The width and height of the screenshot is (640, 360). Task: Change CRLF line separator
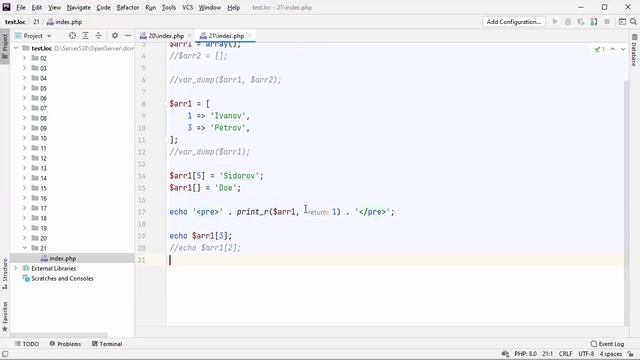point(566,354)
